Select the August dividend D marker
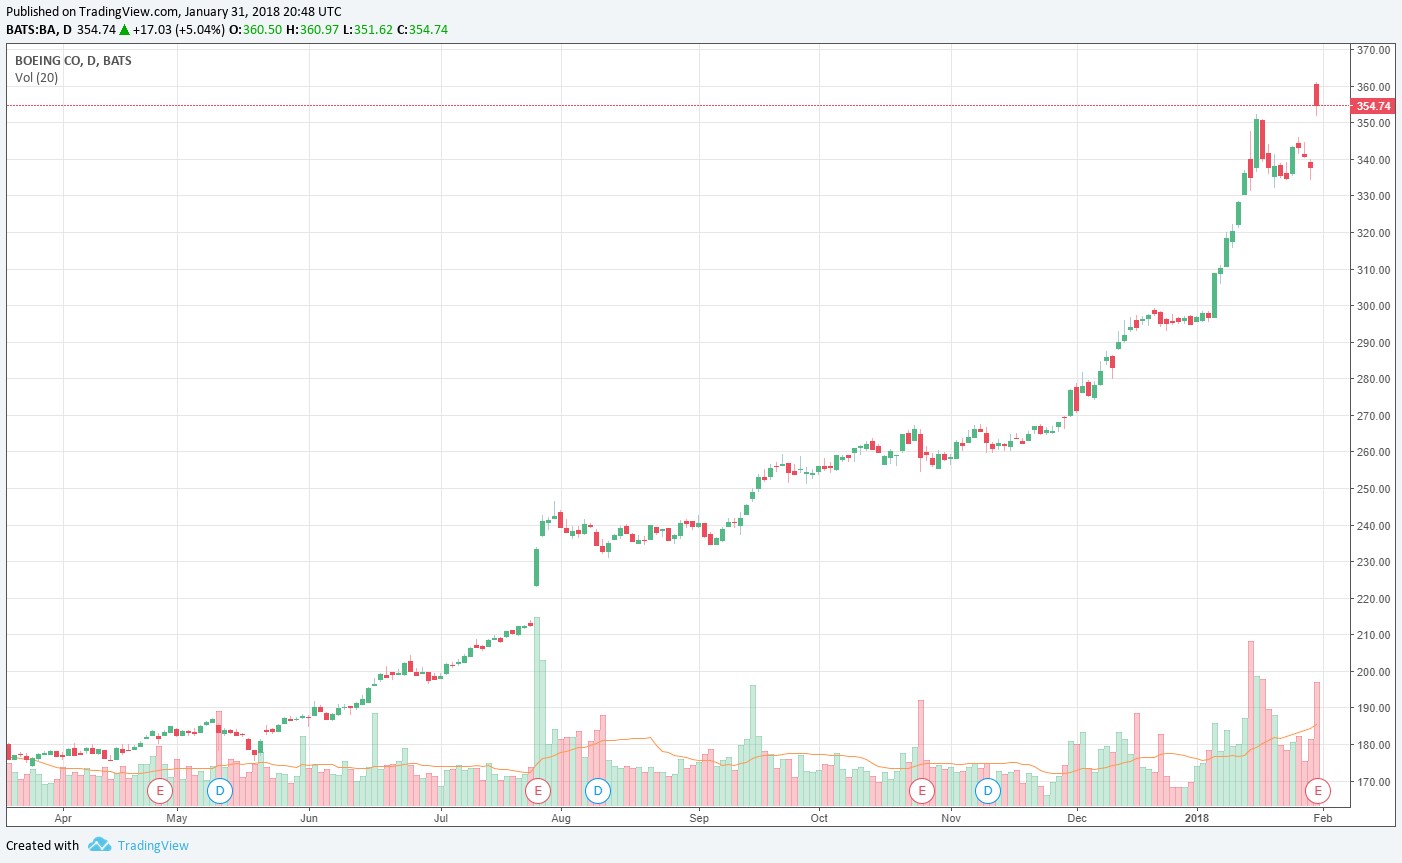Viewport: 1402px width, 863px height. coord(598,791)
